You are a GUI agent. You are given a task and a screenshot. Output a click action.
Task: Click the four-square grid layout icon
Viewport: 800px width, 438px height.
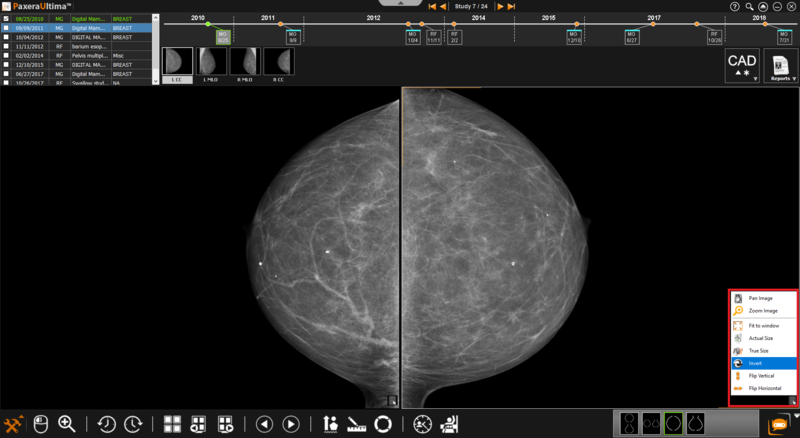172,424
